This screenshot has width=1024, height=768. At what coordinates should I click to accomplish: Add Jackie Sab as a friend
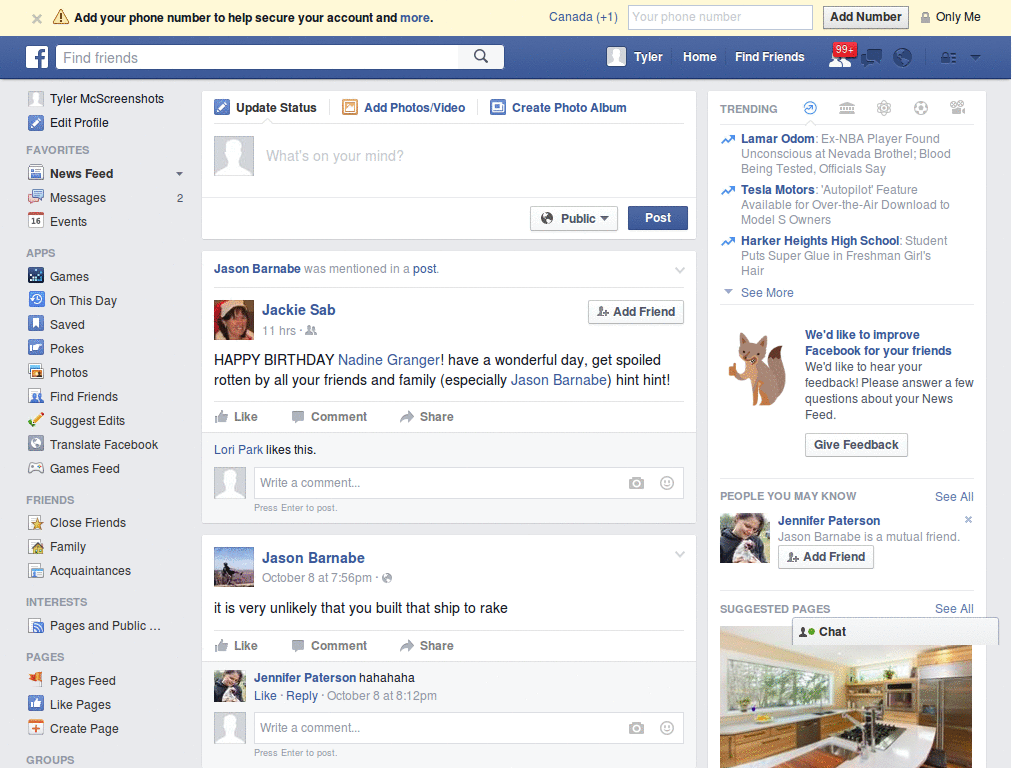[x=636, y=312]
